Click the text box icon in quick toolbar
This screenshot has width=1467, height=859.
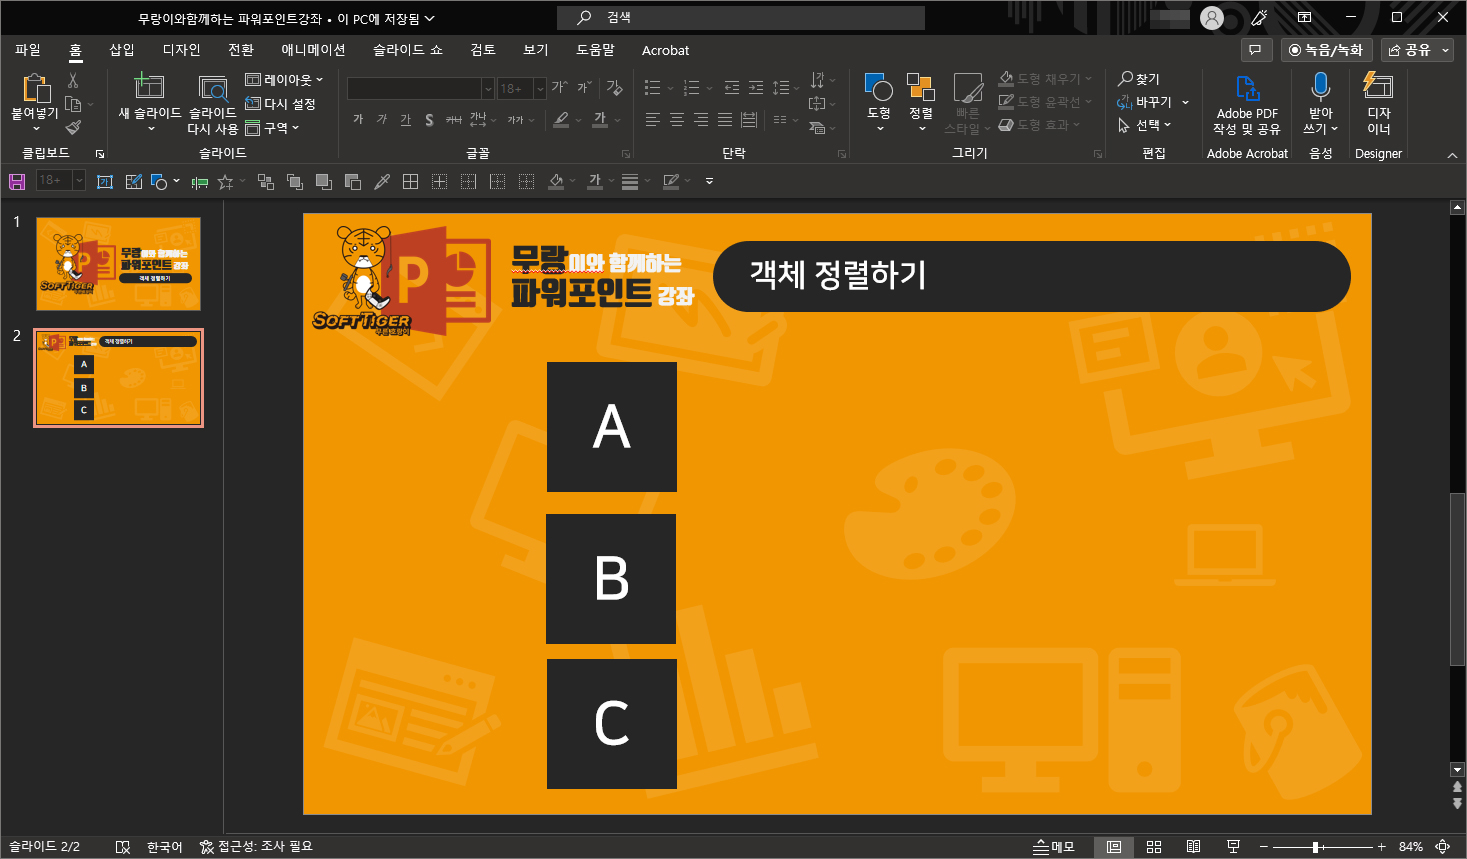point(105,181)
